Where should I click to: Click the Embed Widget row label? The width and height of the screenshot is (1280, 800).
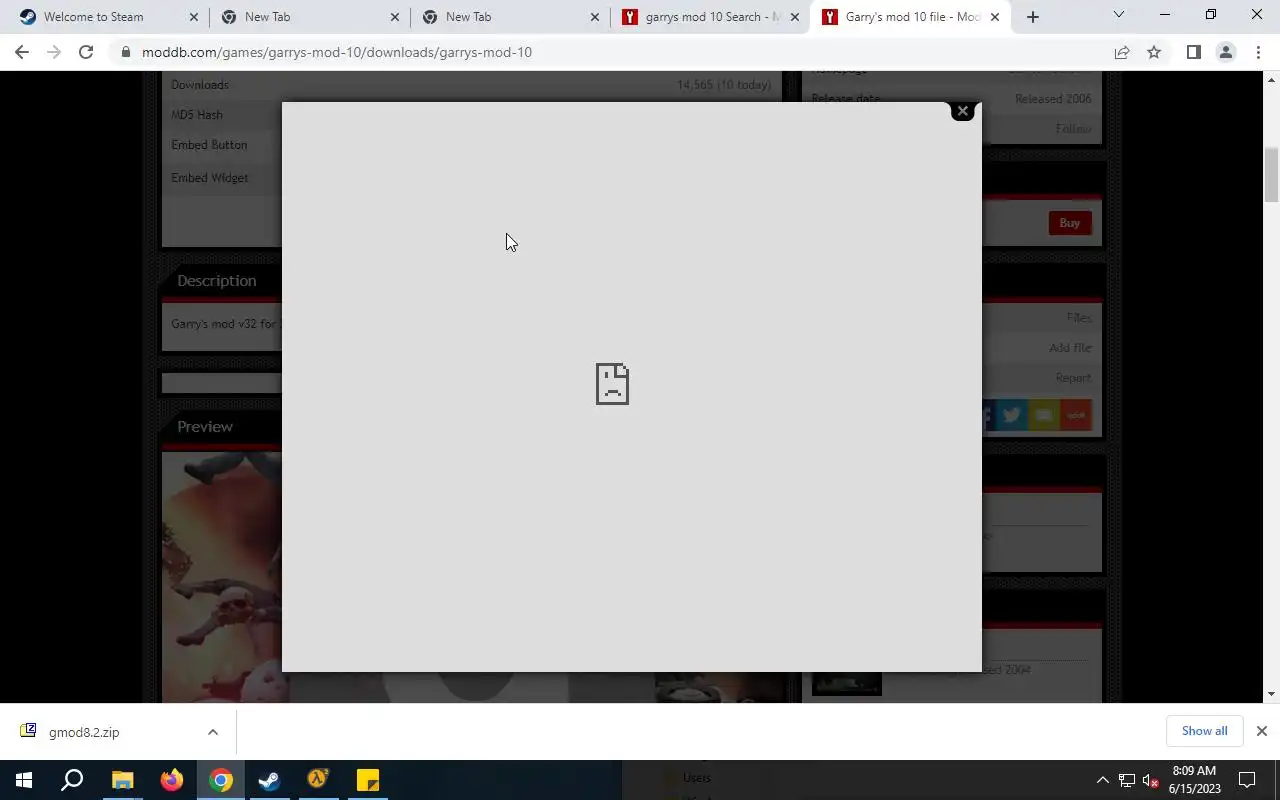[x=210, y=178]
